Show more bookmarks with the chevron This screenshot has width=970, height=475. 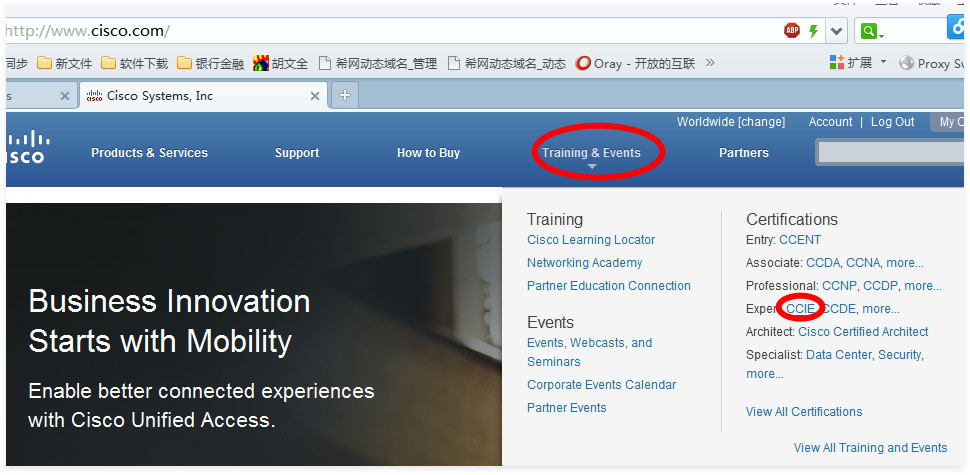(x=710, y=62)
